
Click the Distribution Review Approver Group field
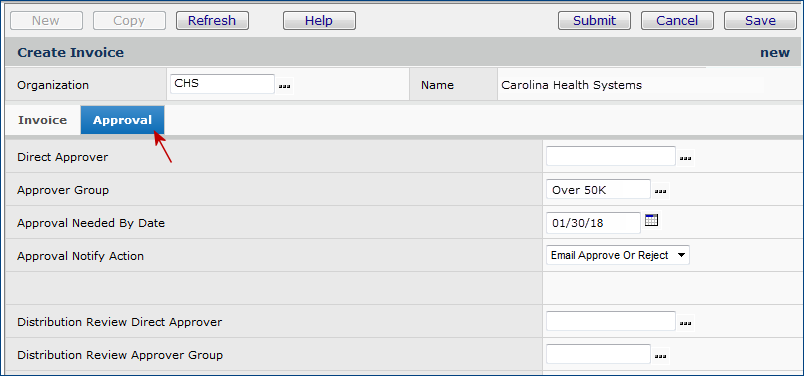(598, 354)
